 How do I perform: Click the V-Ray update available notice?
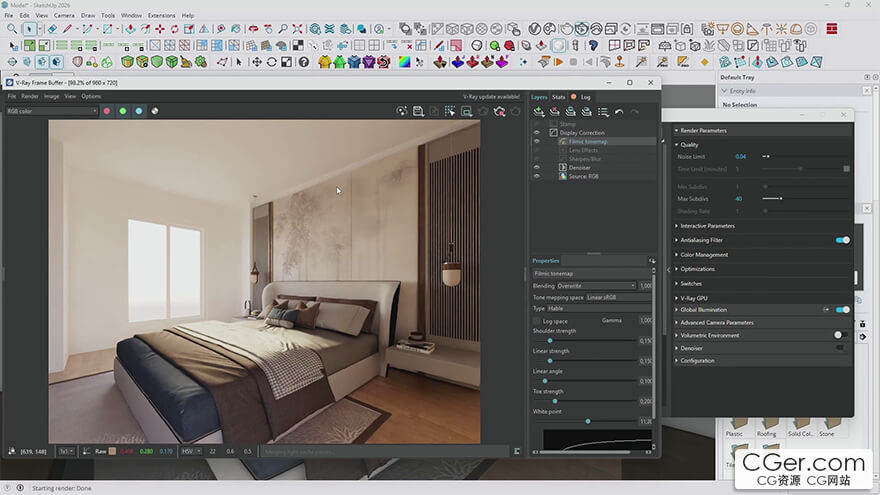pos(491,97)
